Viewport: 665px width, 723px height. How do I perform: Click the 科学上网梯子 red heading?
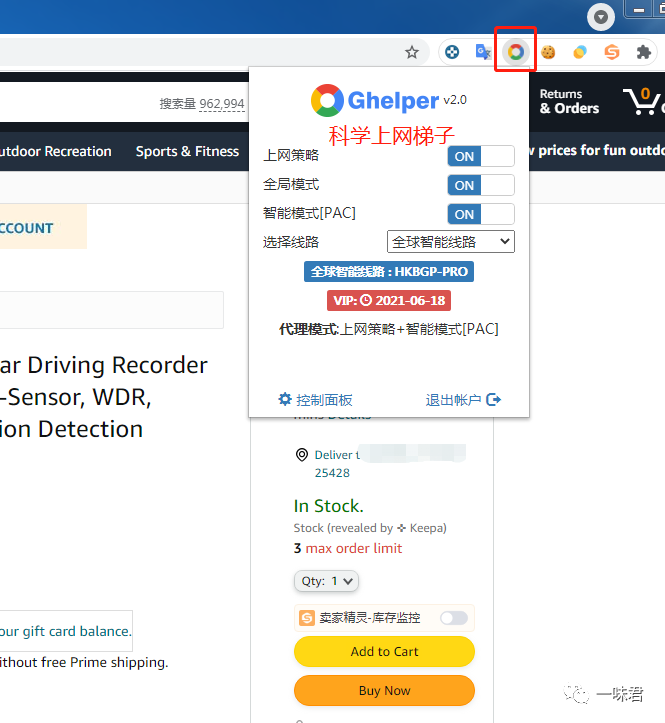click(392, 136)
